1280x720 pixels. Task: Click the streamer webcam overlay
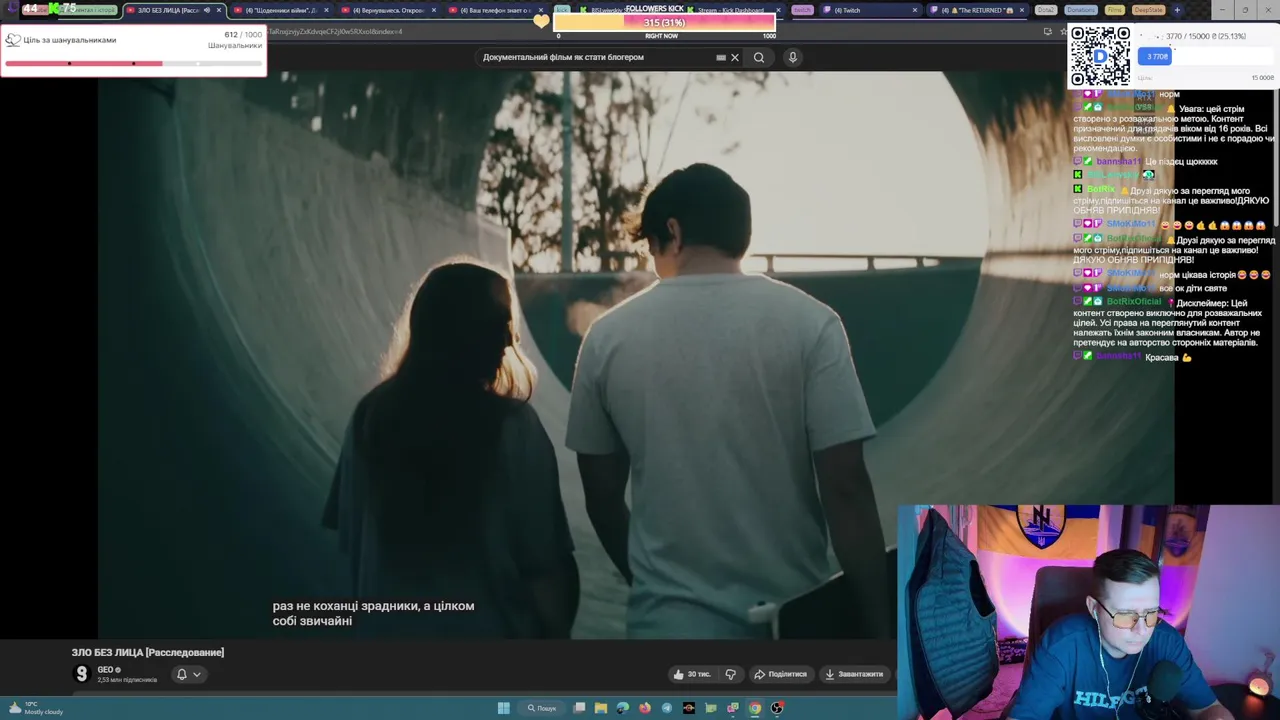[x=1087, y=612]
